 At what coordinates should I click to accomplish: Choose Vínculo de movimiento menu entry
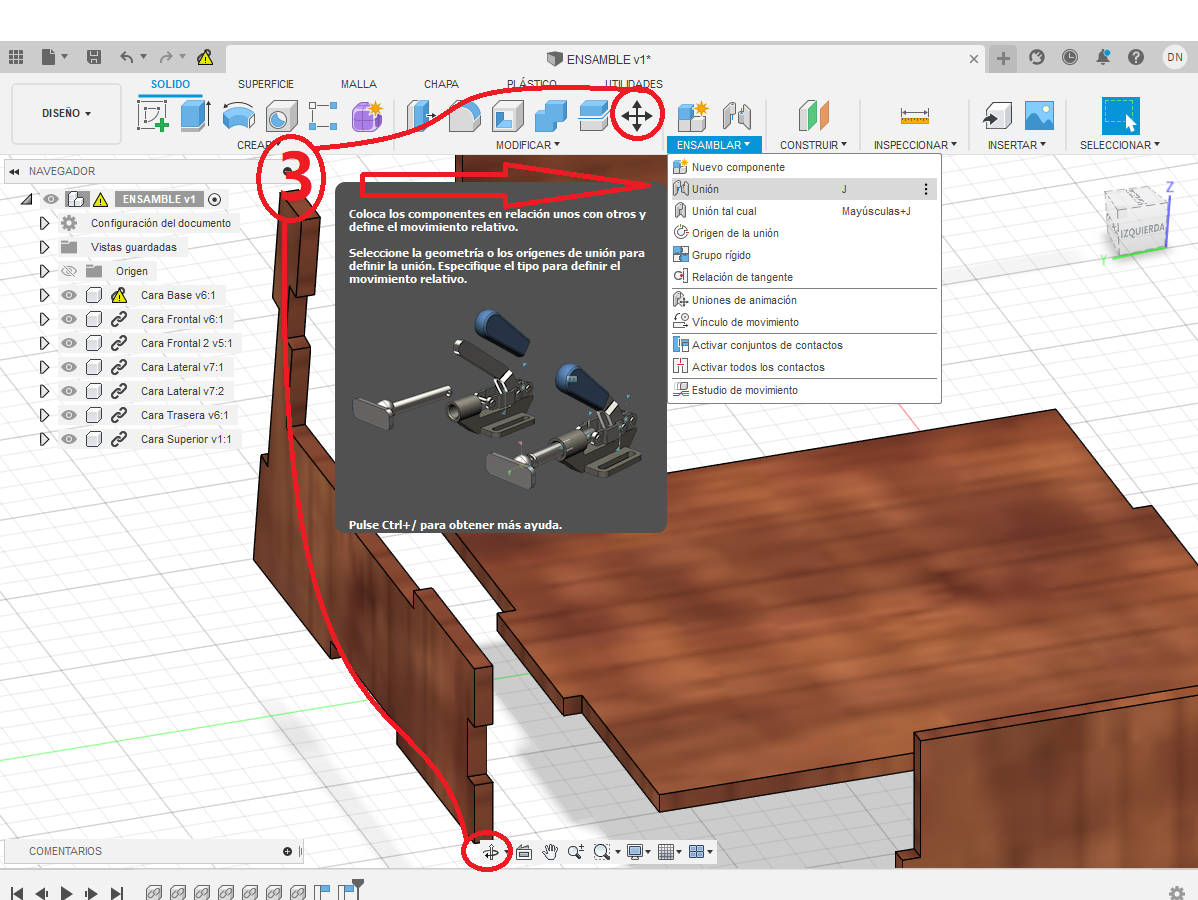pyautogui.click(x=805, y=322)
